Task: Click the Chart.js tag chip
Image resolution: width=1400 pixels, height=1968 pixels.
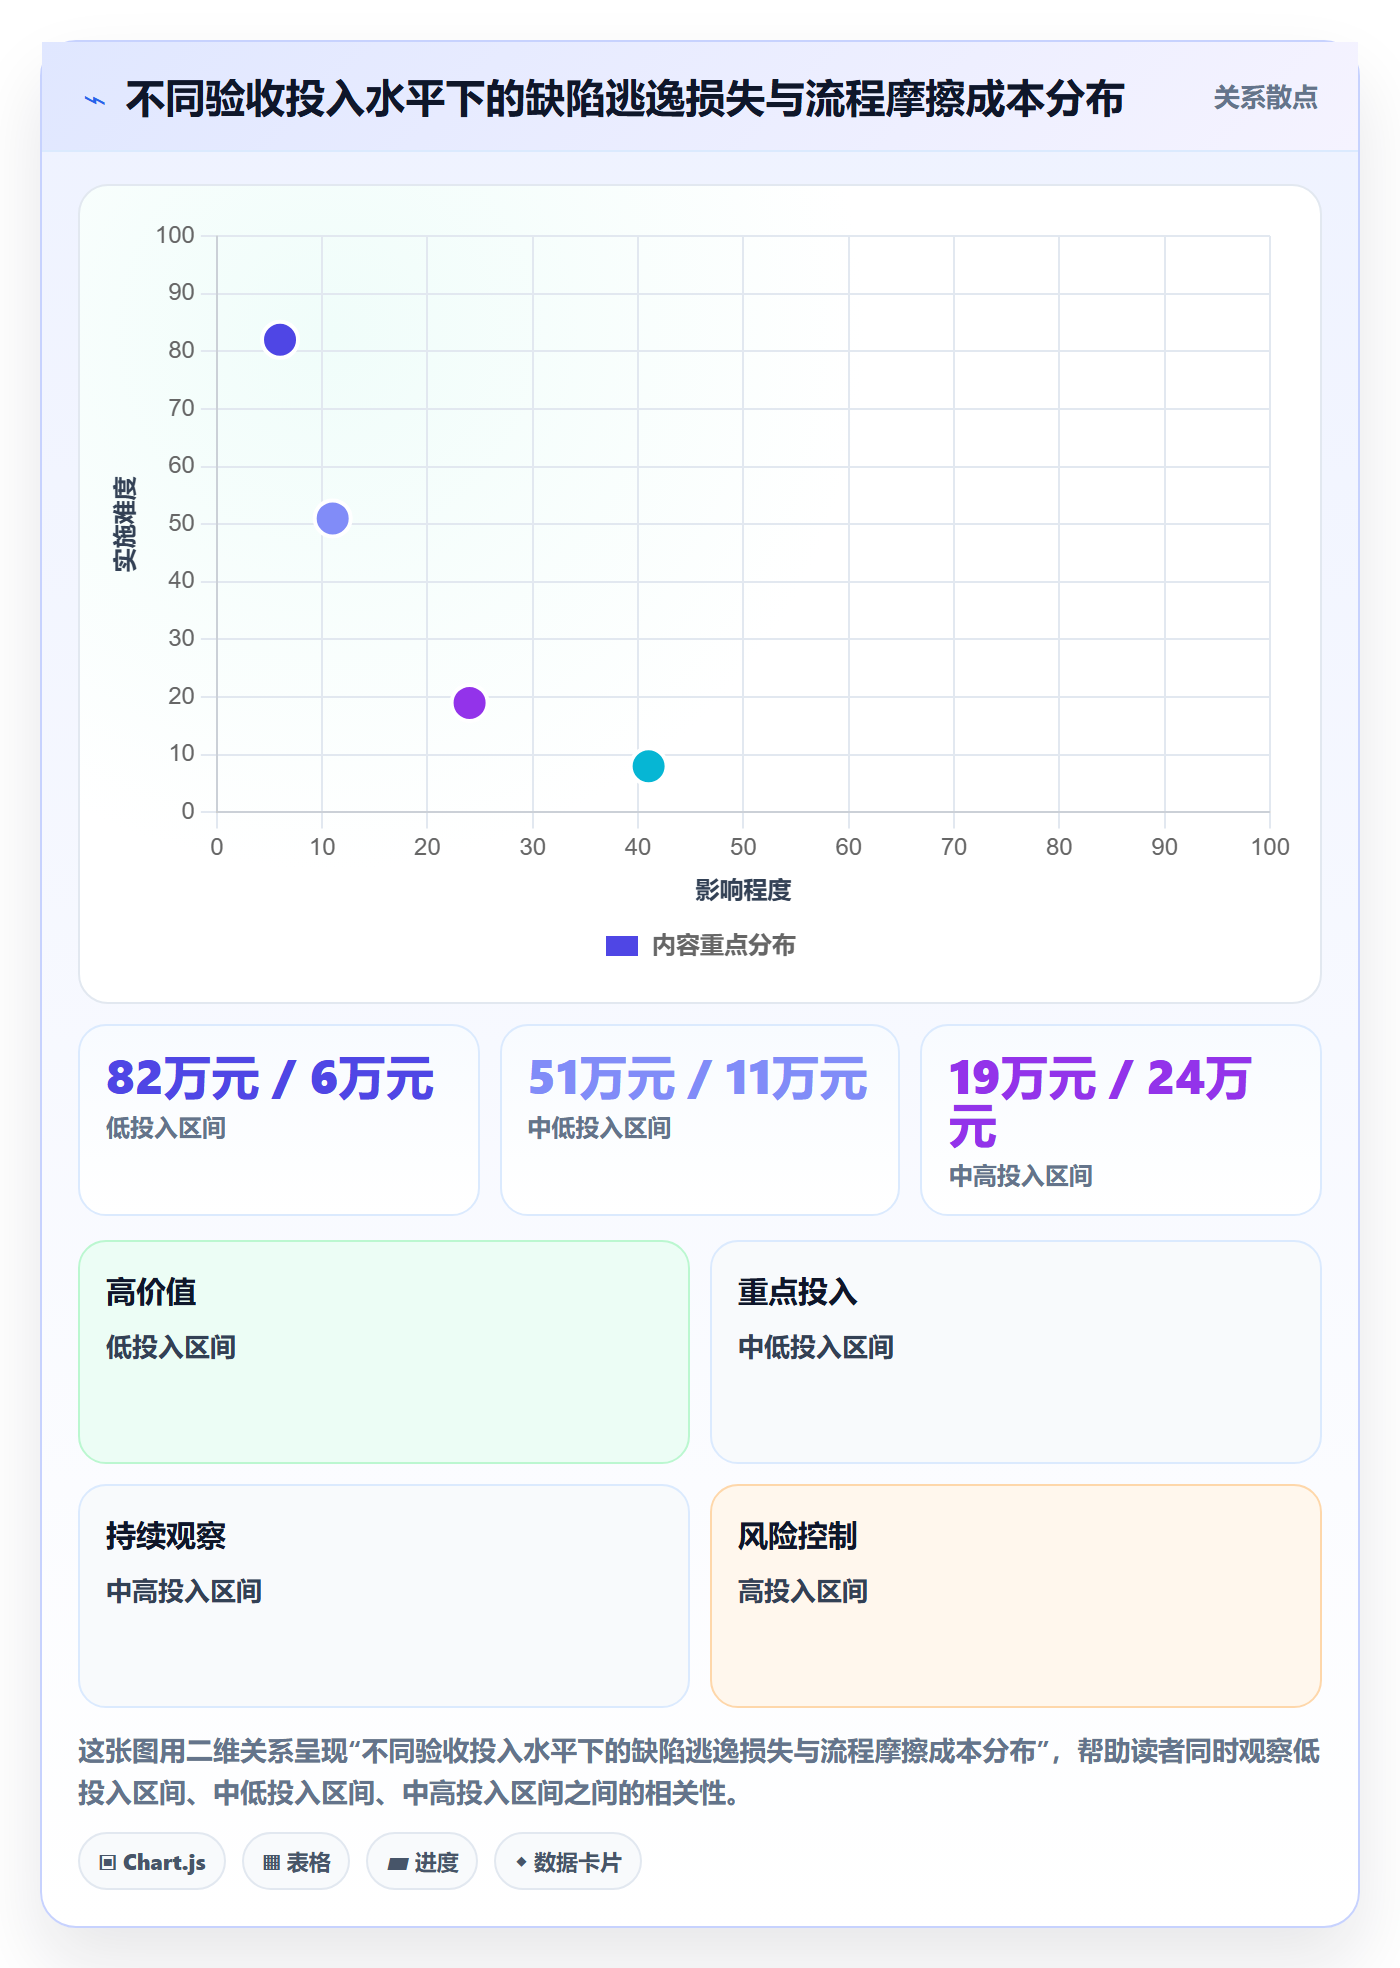Action: [x=152, y=1862]
